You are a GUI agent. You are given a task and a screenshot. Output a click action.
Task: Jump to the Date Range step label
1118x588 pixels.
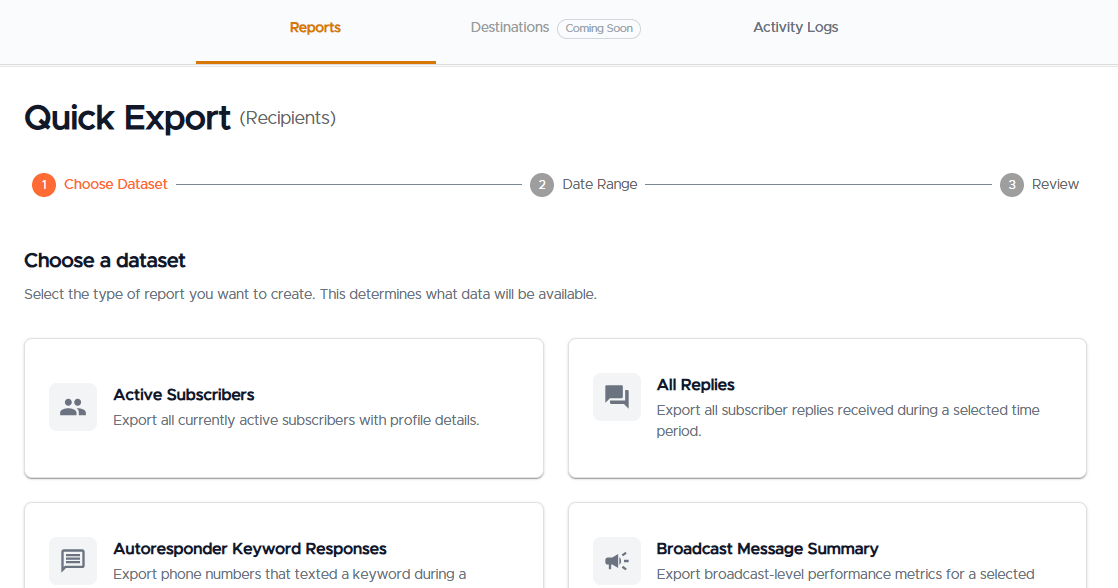600,185
